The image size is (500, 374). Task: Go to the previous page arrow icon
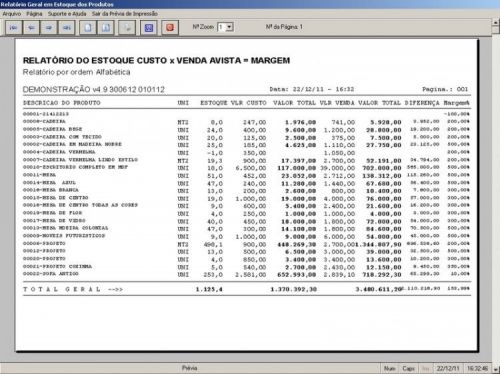pyautogui.click(x=31, y=28)
